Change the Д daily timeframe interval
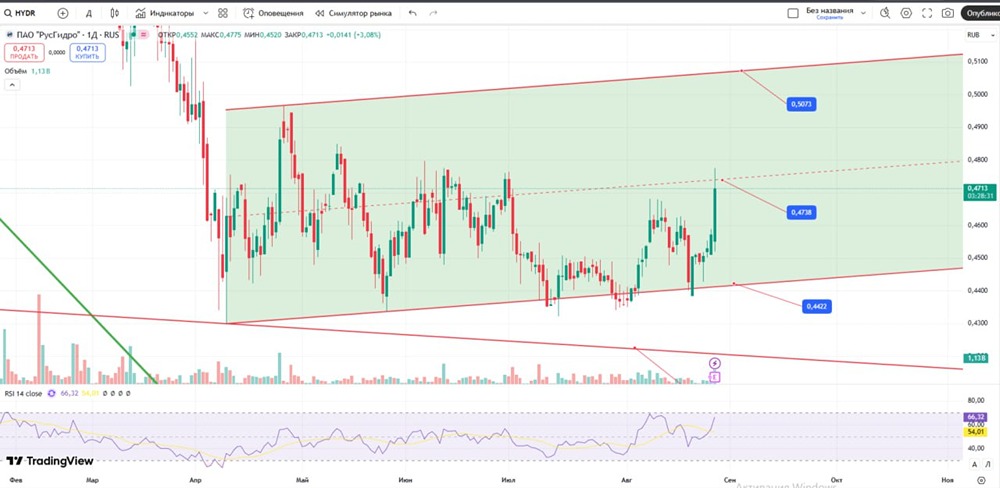The width and height of the screenshot is (1000, 488). (x=89, y=13)
